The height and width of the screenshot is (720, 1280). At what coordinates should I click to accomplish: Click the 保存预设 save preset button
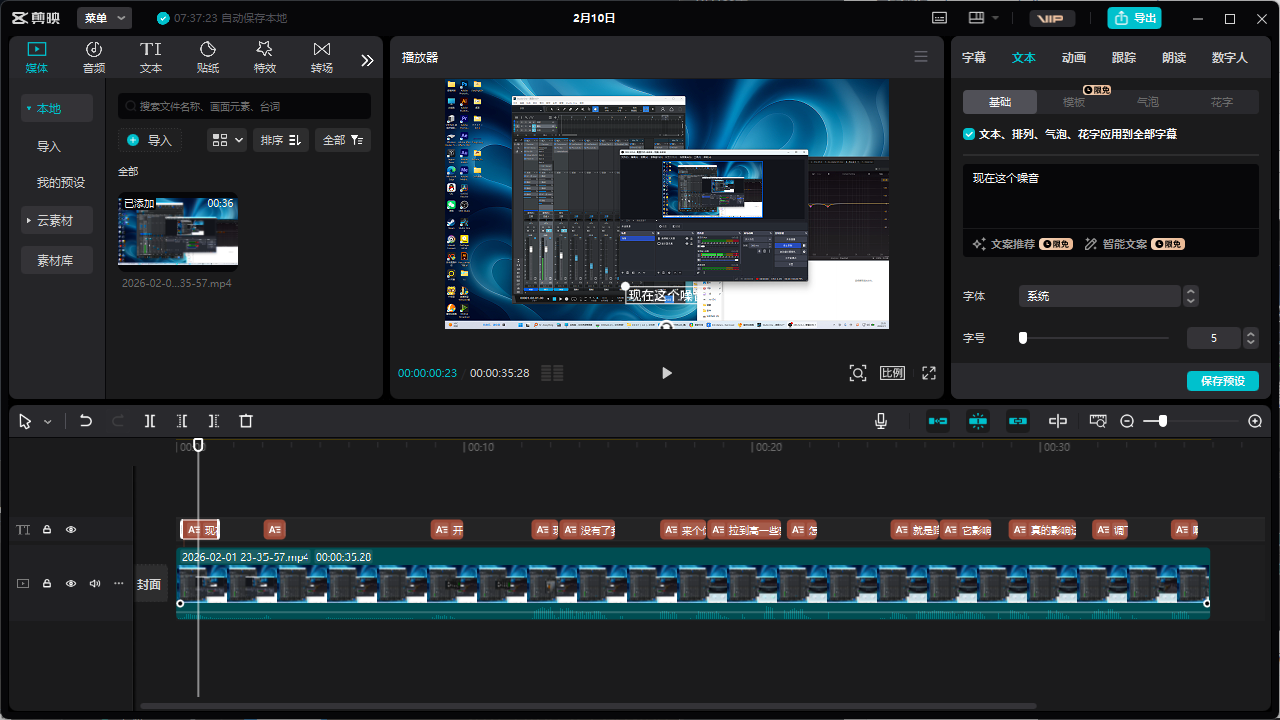coord(1222,381)
